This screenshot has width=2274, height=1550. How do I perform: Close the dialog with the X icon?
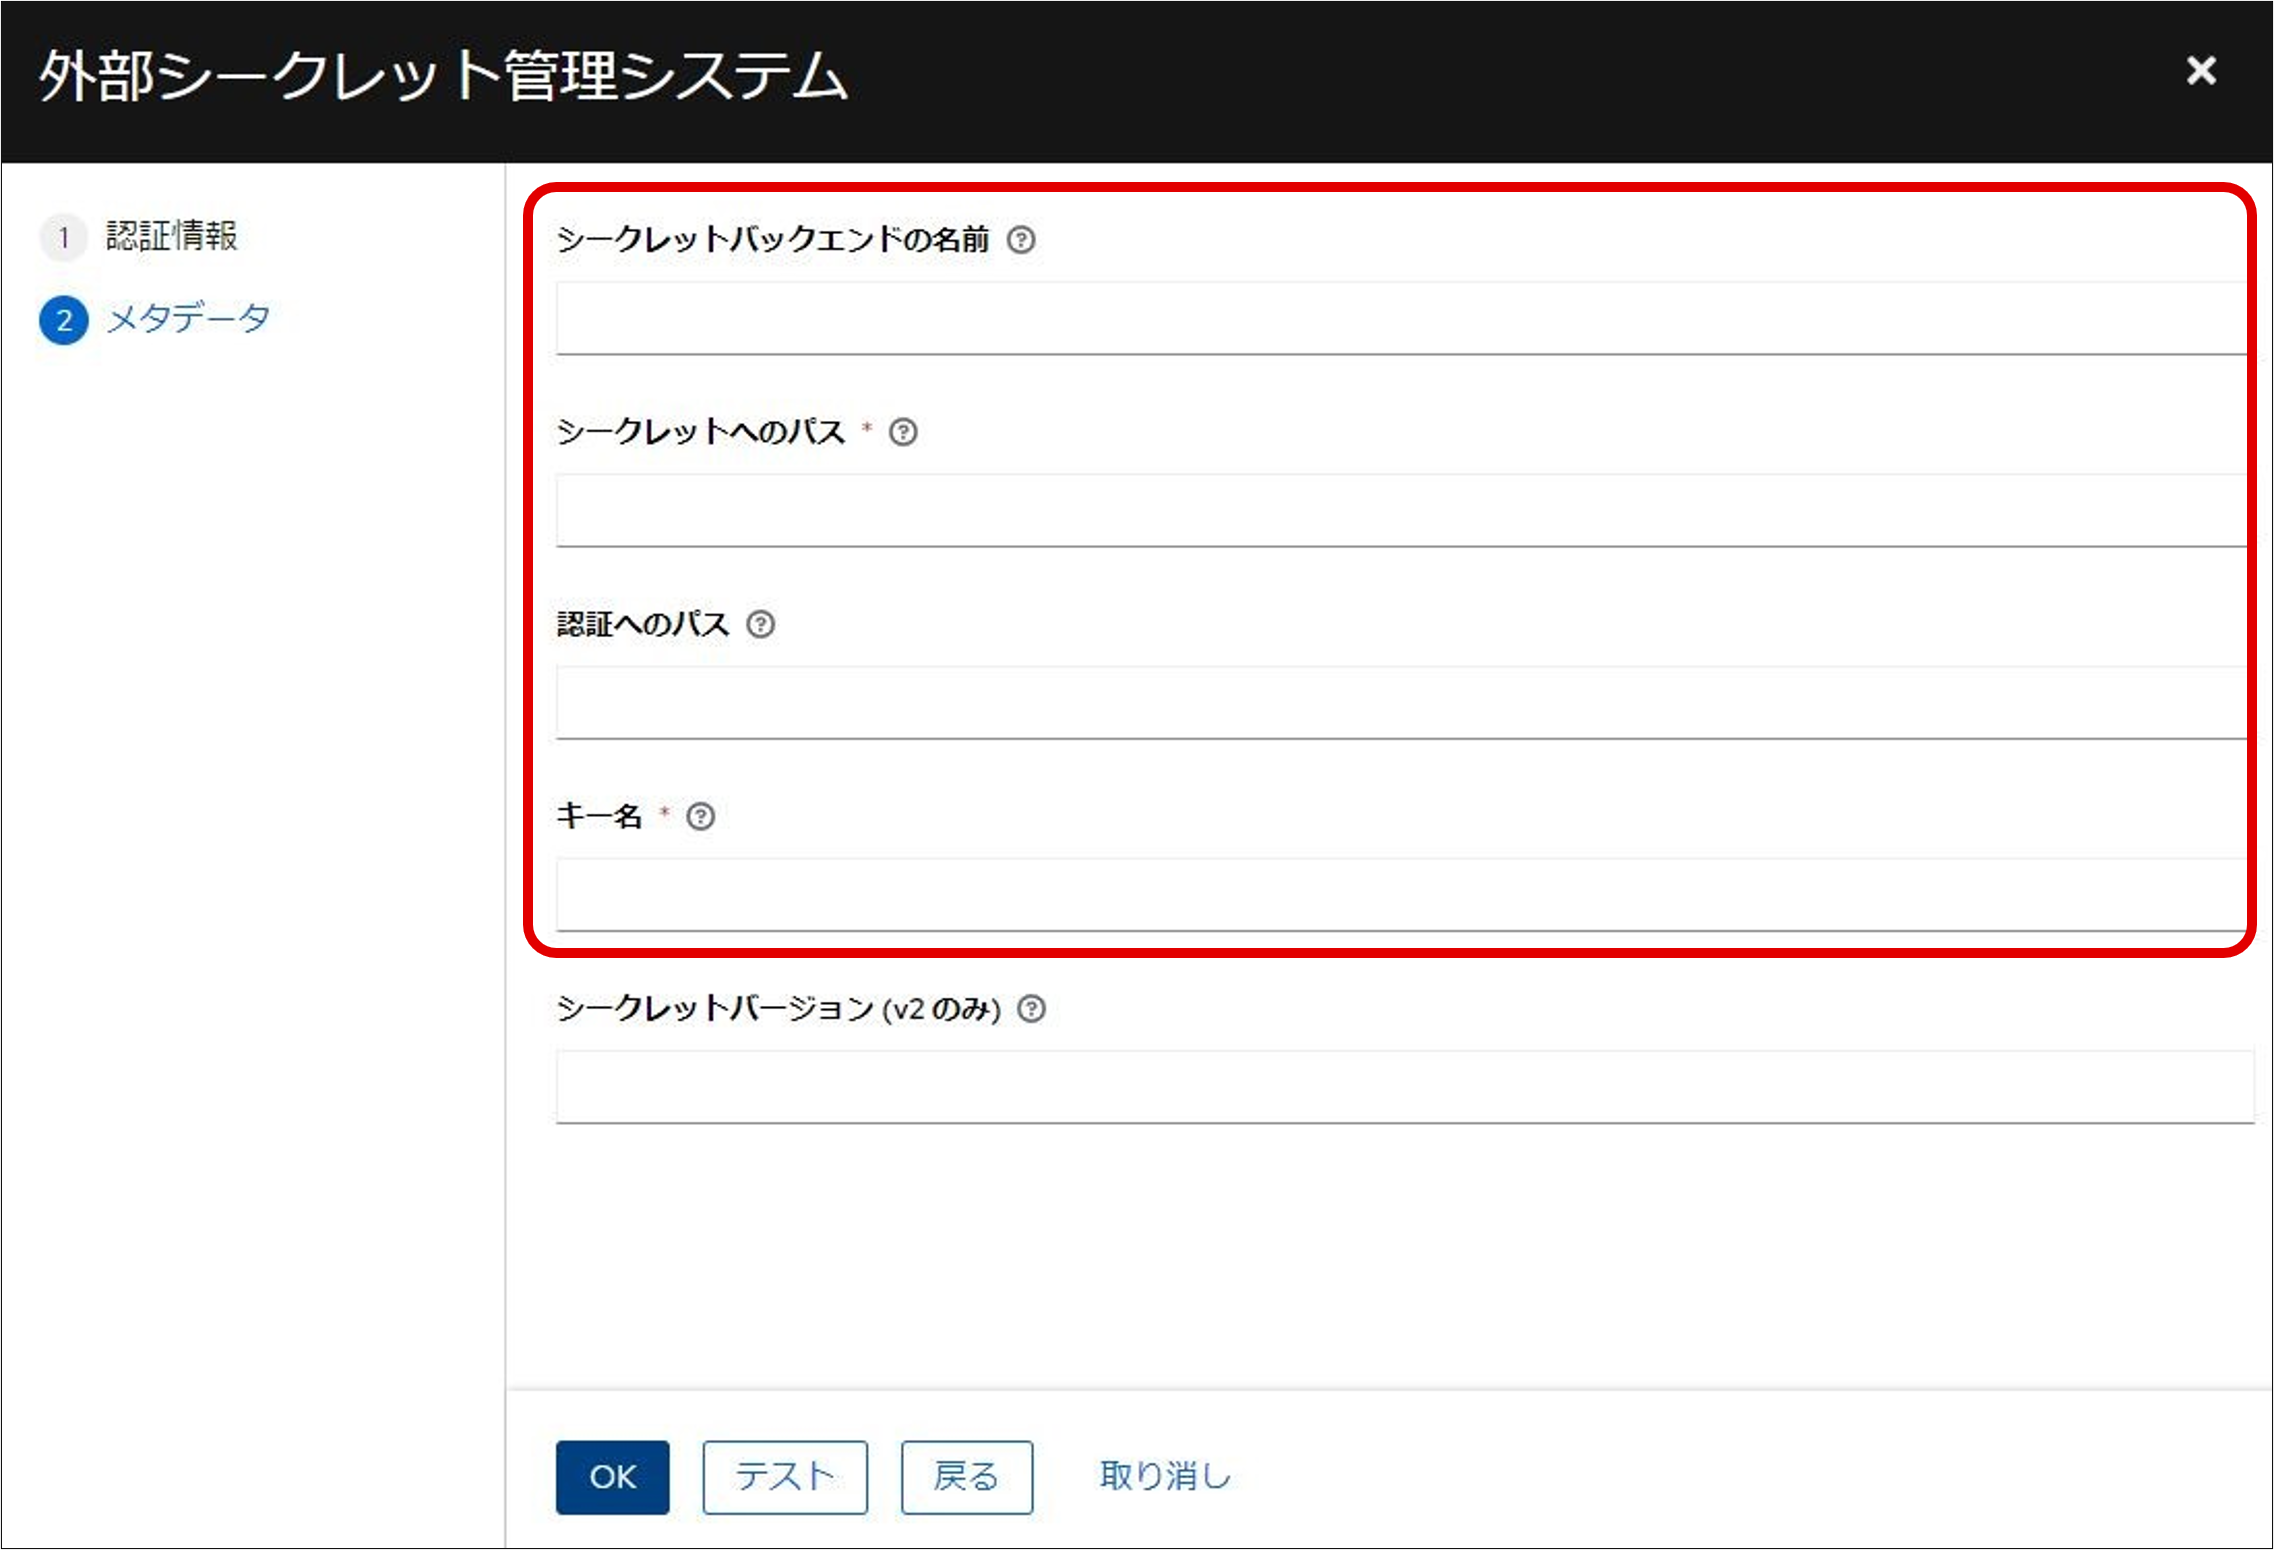[2202, 71]
